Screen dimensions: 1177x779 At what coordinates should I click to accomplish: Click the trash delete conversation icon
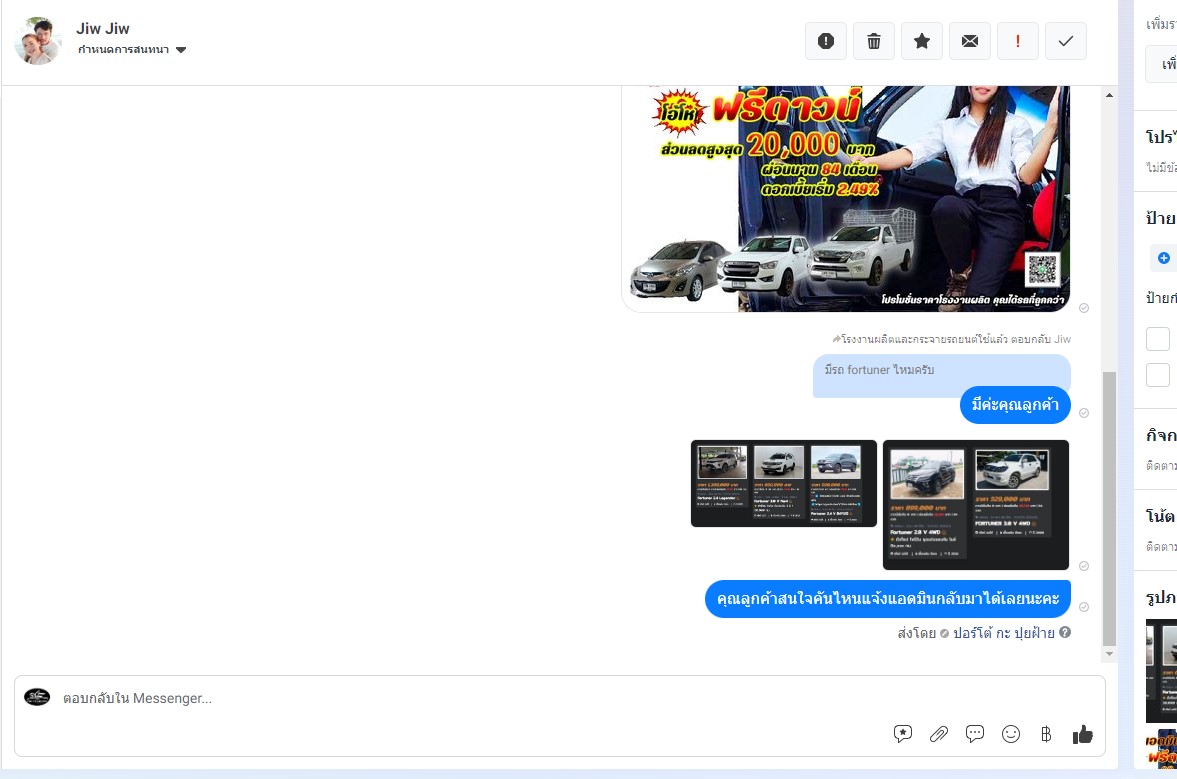pos(874,41)
